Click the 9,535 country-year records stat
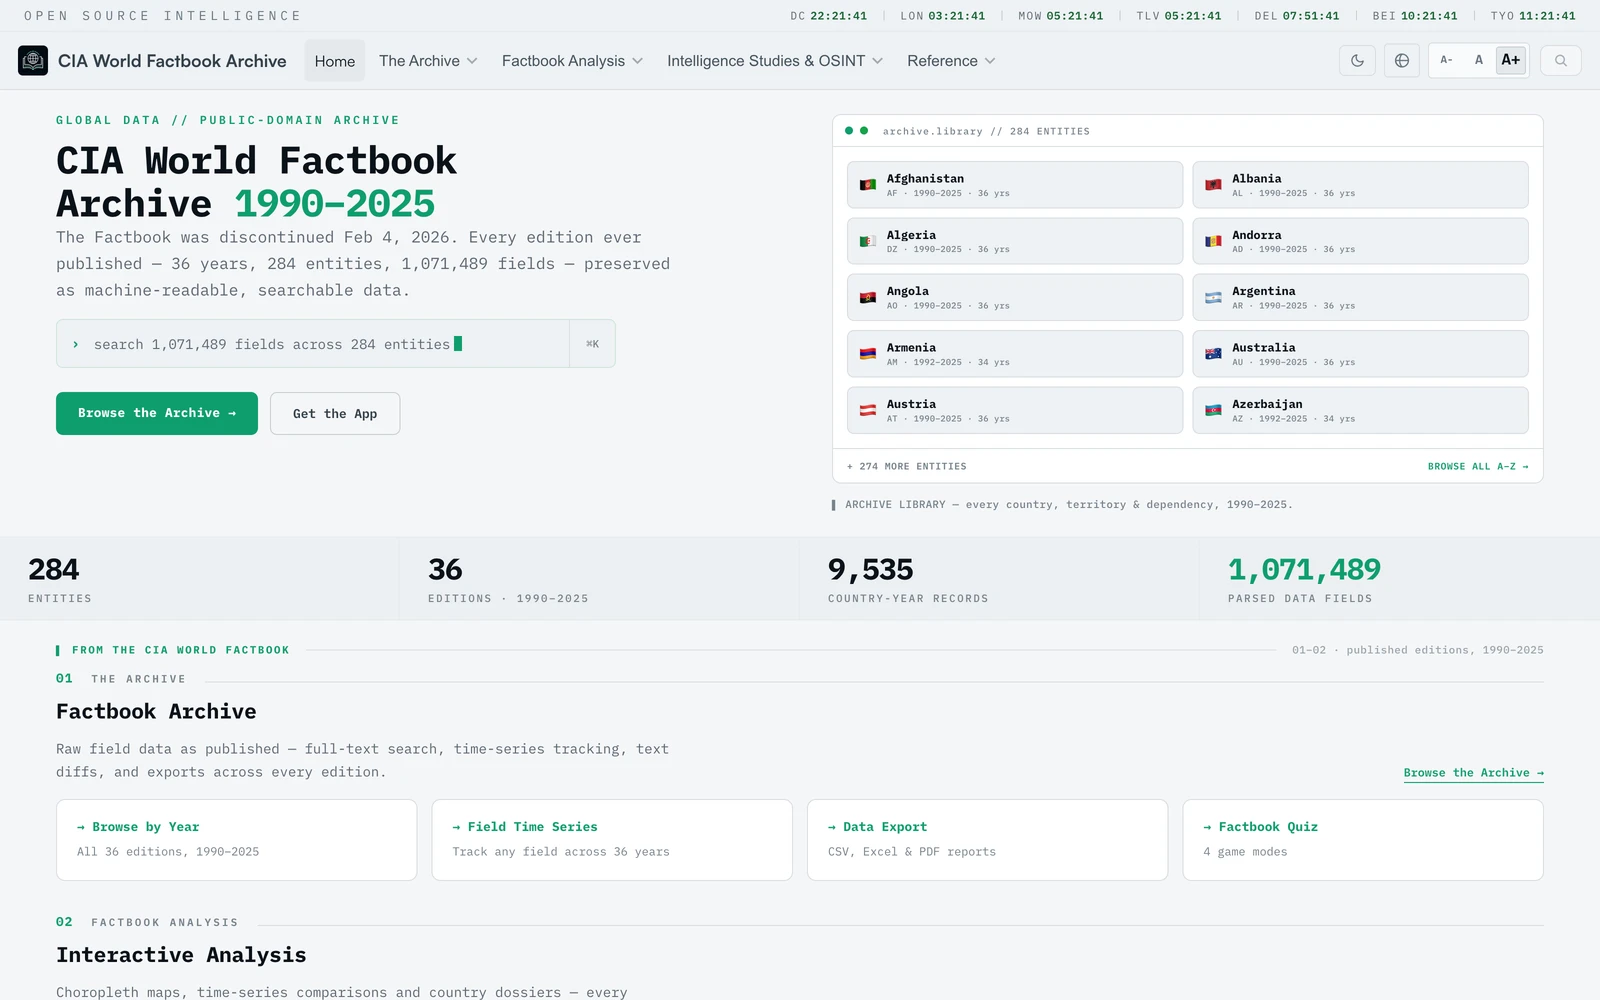 pos(1000,579)
